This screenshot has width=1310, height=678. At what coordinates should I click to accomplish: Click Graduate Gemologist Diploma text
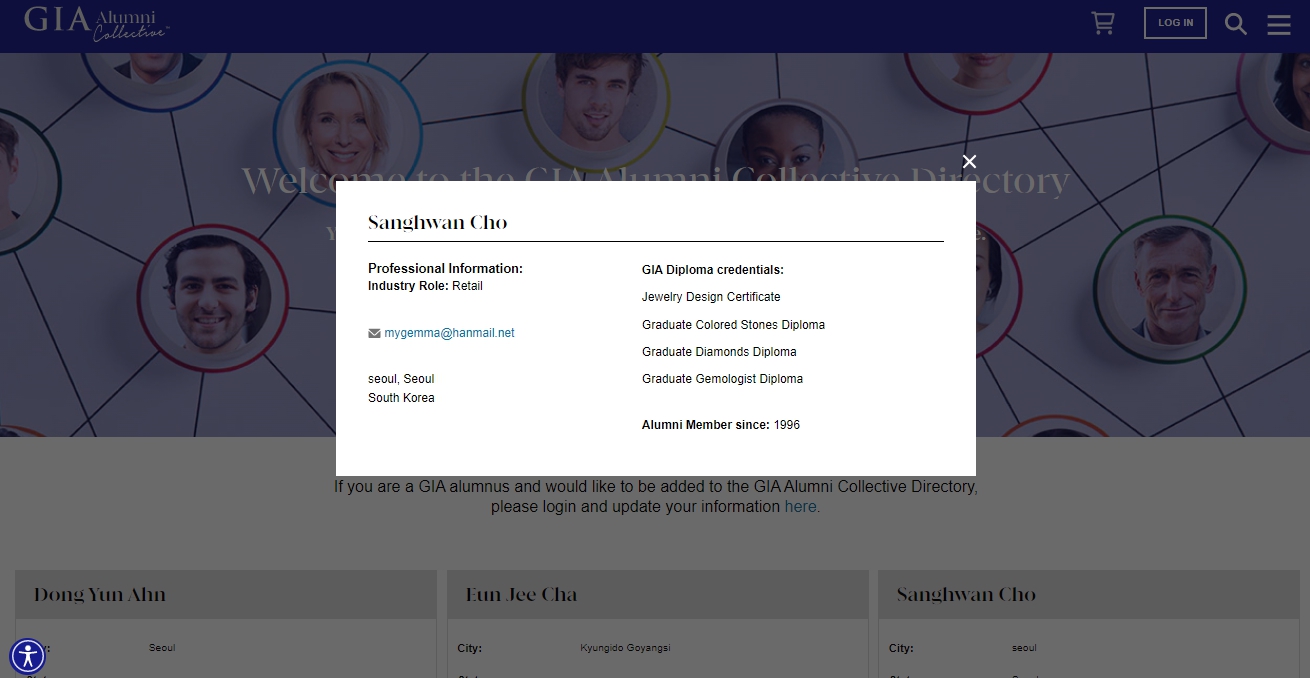(722, 379)
